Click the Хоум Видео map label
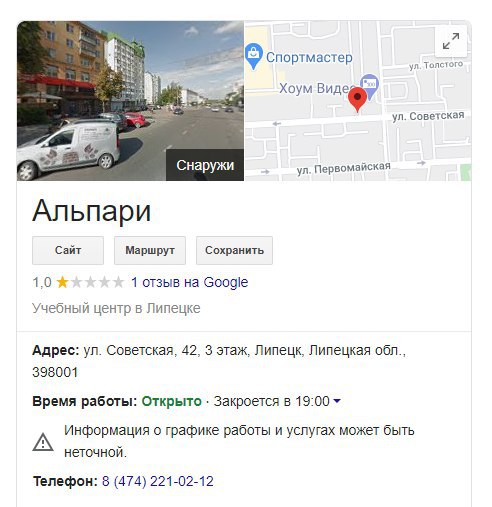 [316, 88]
